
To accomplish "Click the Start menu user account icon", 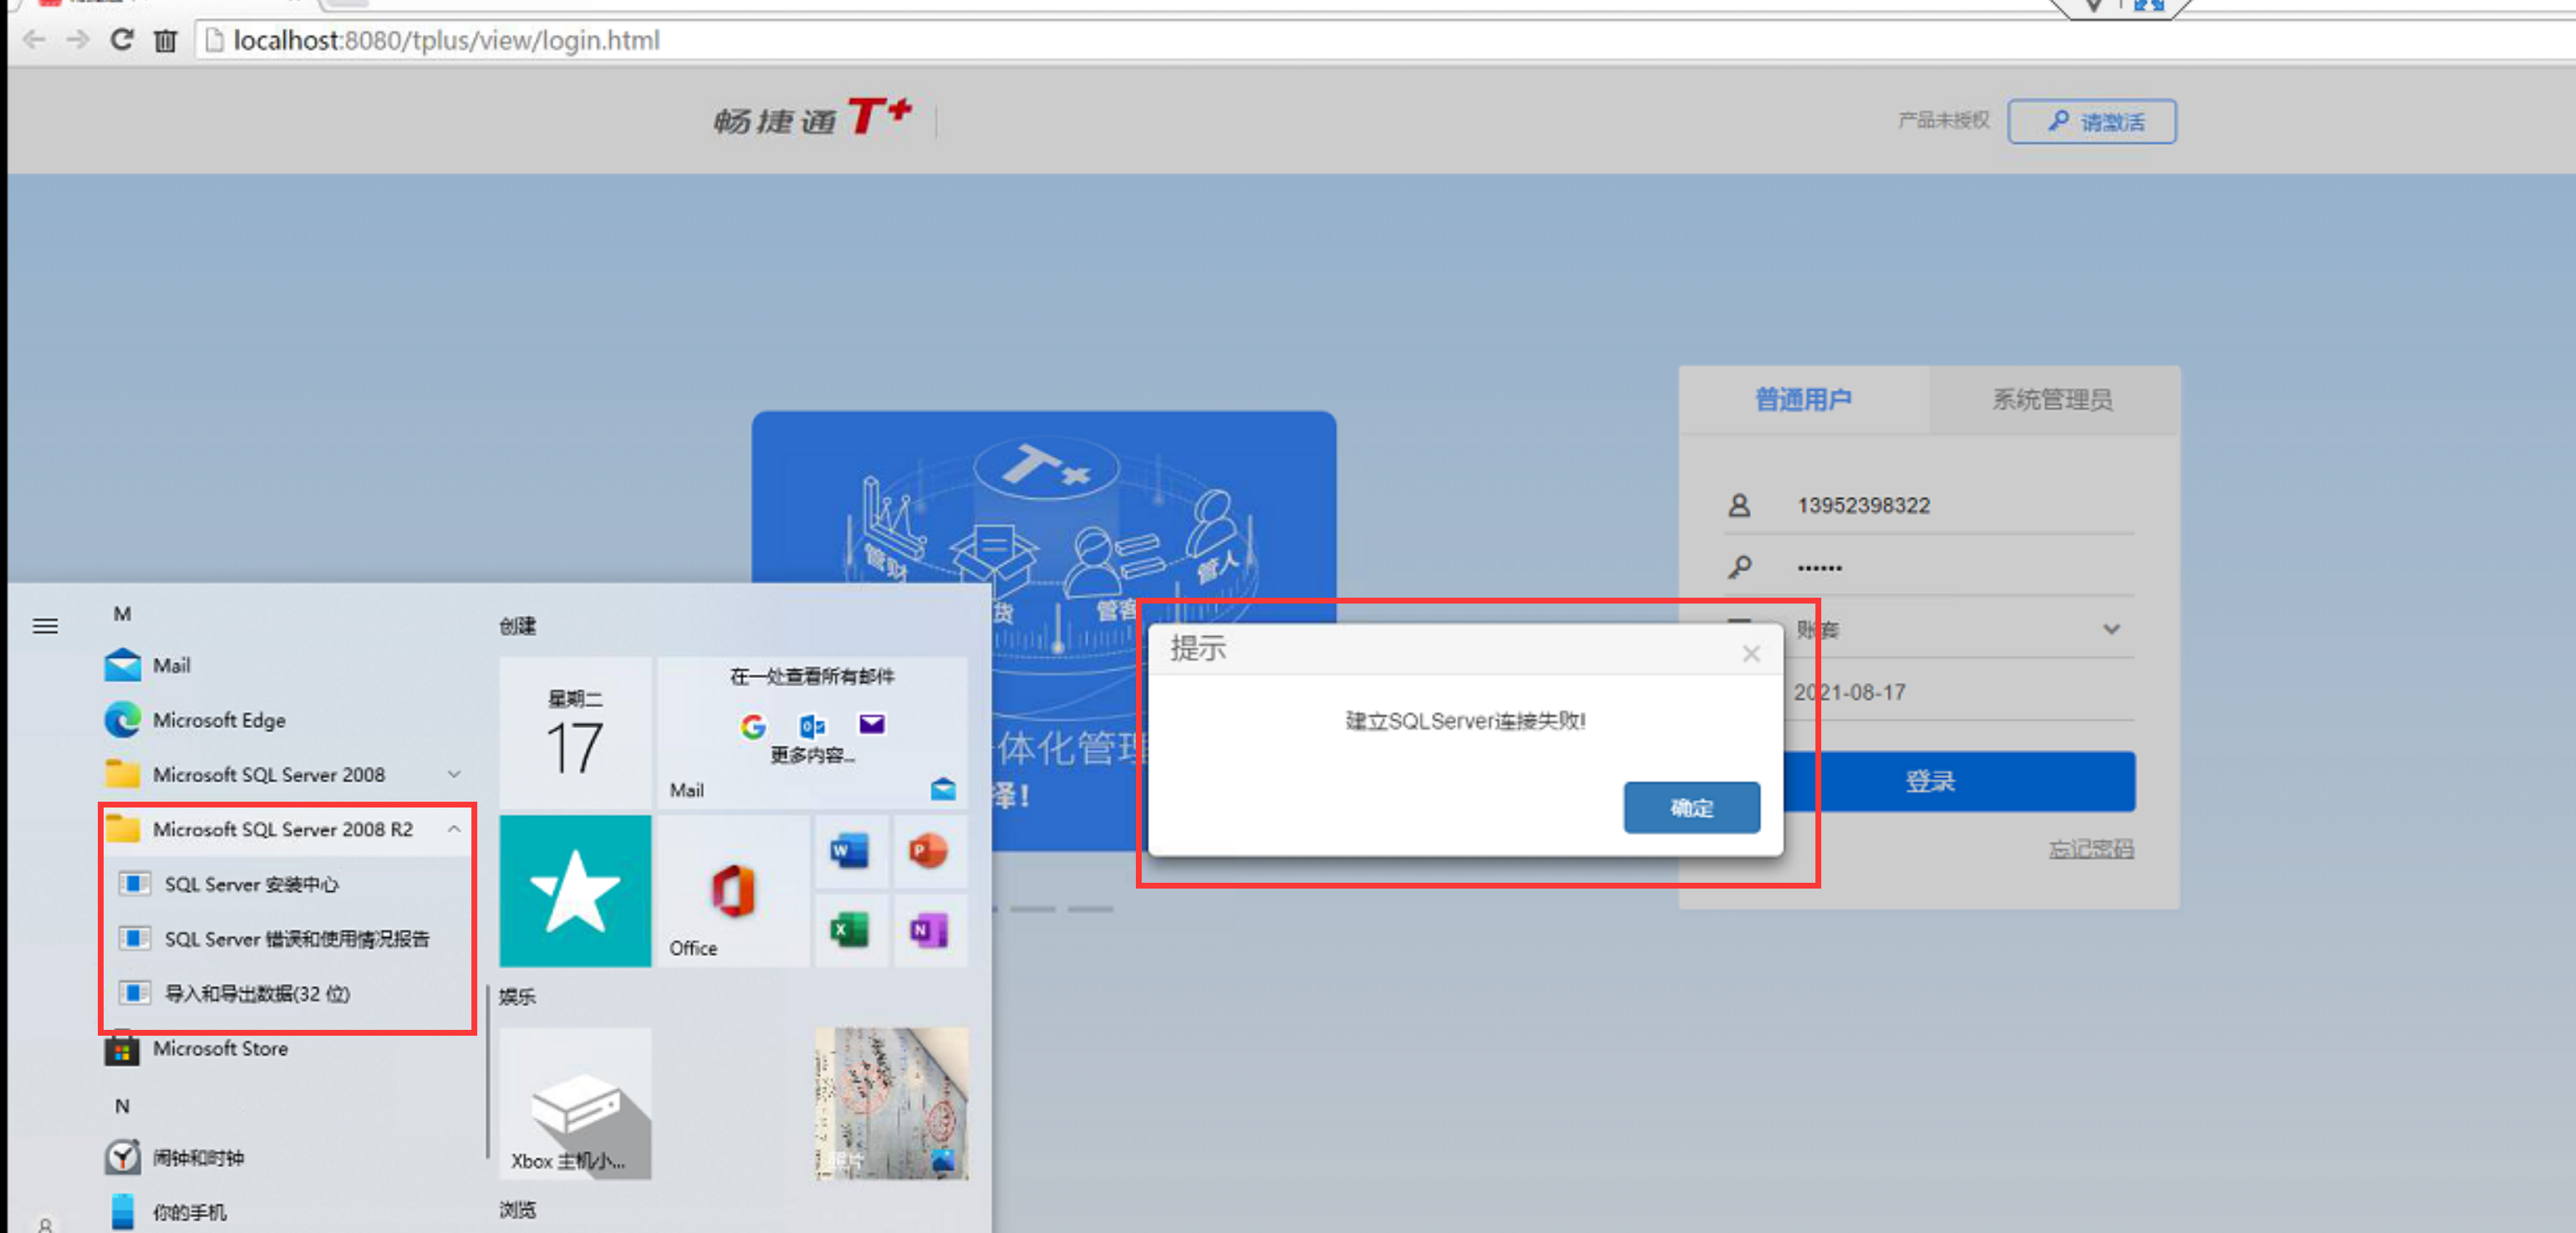I will pos(45,1224).
